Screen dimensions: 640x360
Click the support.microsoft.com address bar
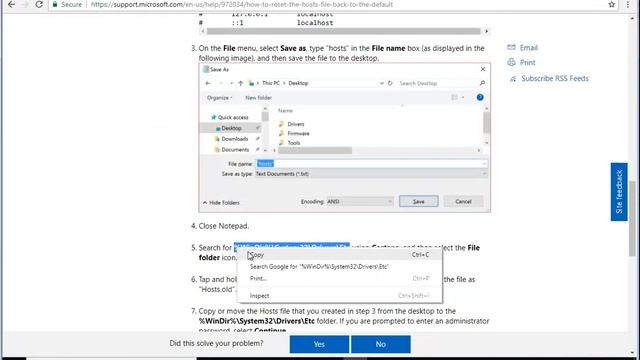242,4
